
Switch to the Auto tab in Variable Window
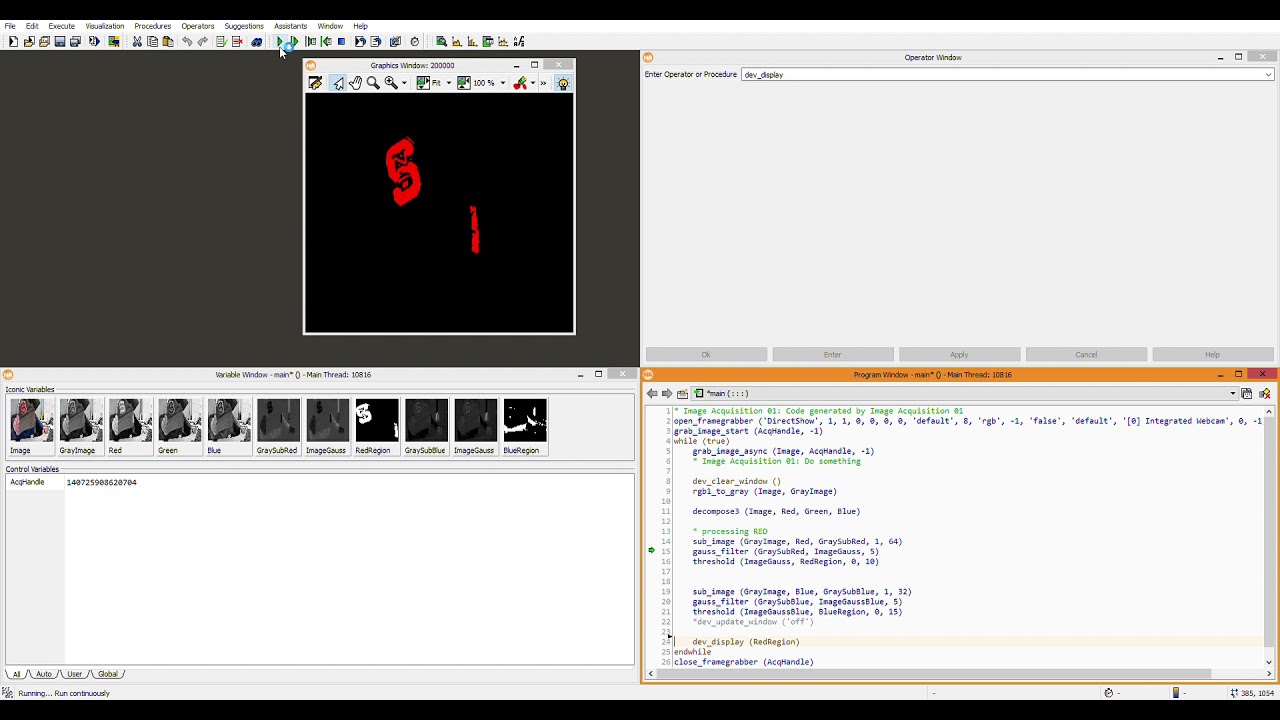click(x=43, y=674)
